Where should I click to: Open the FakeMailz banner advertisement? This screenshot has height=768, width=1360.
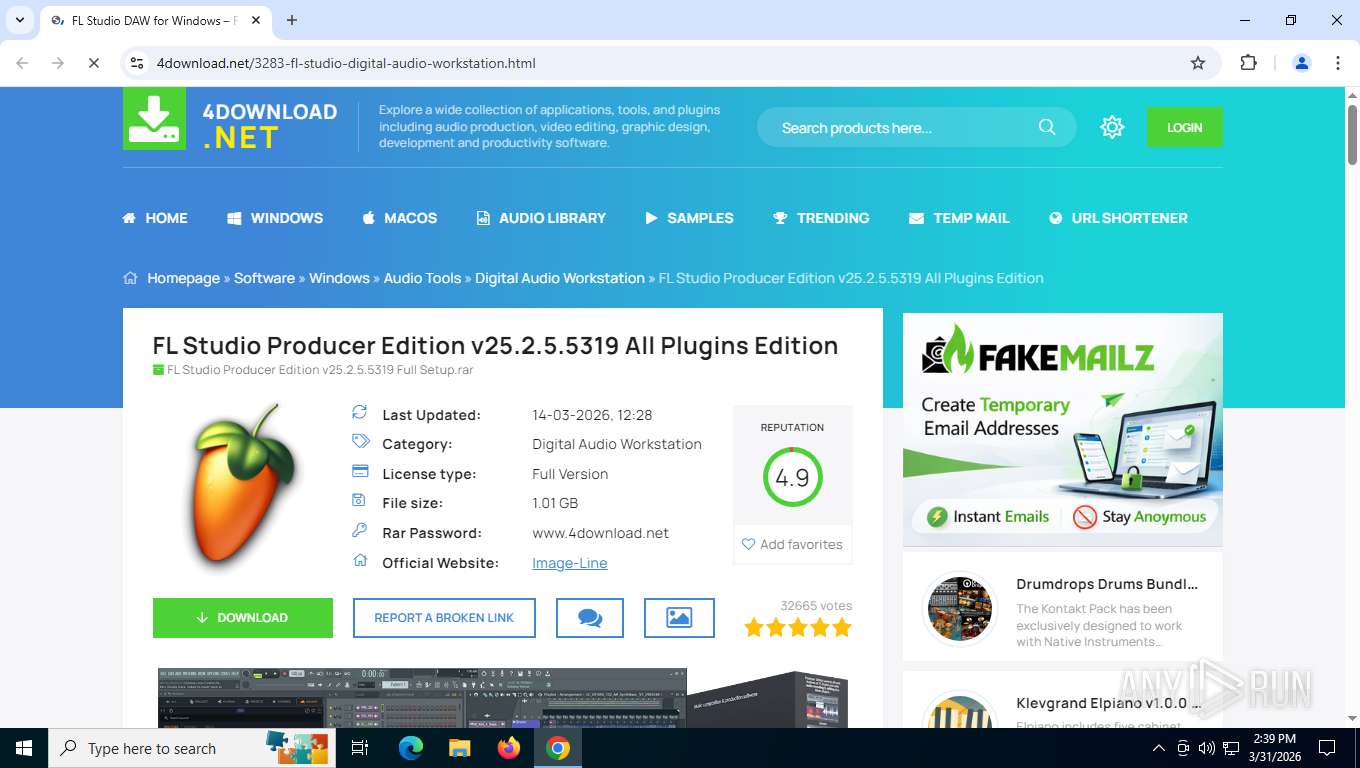1062,430
